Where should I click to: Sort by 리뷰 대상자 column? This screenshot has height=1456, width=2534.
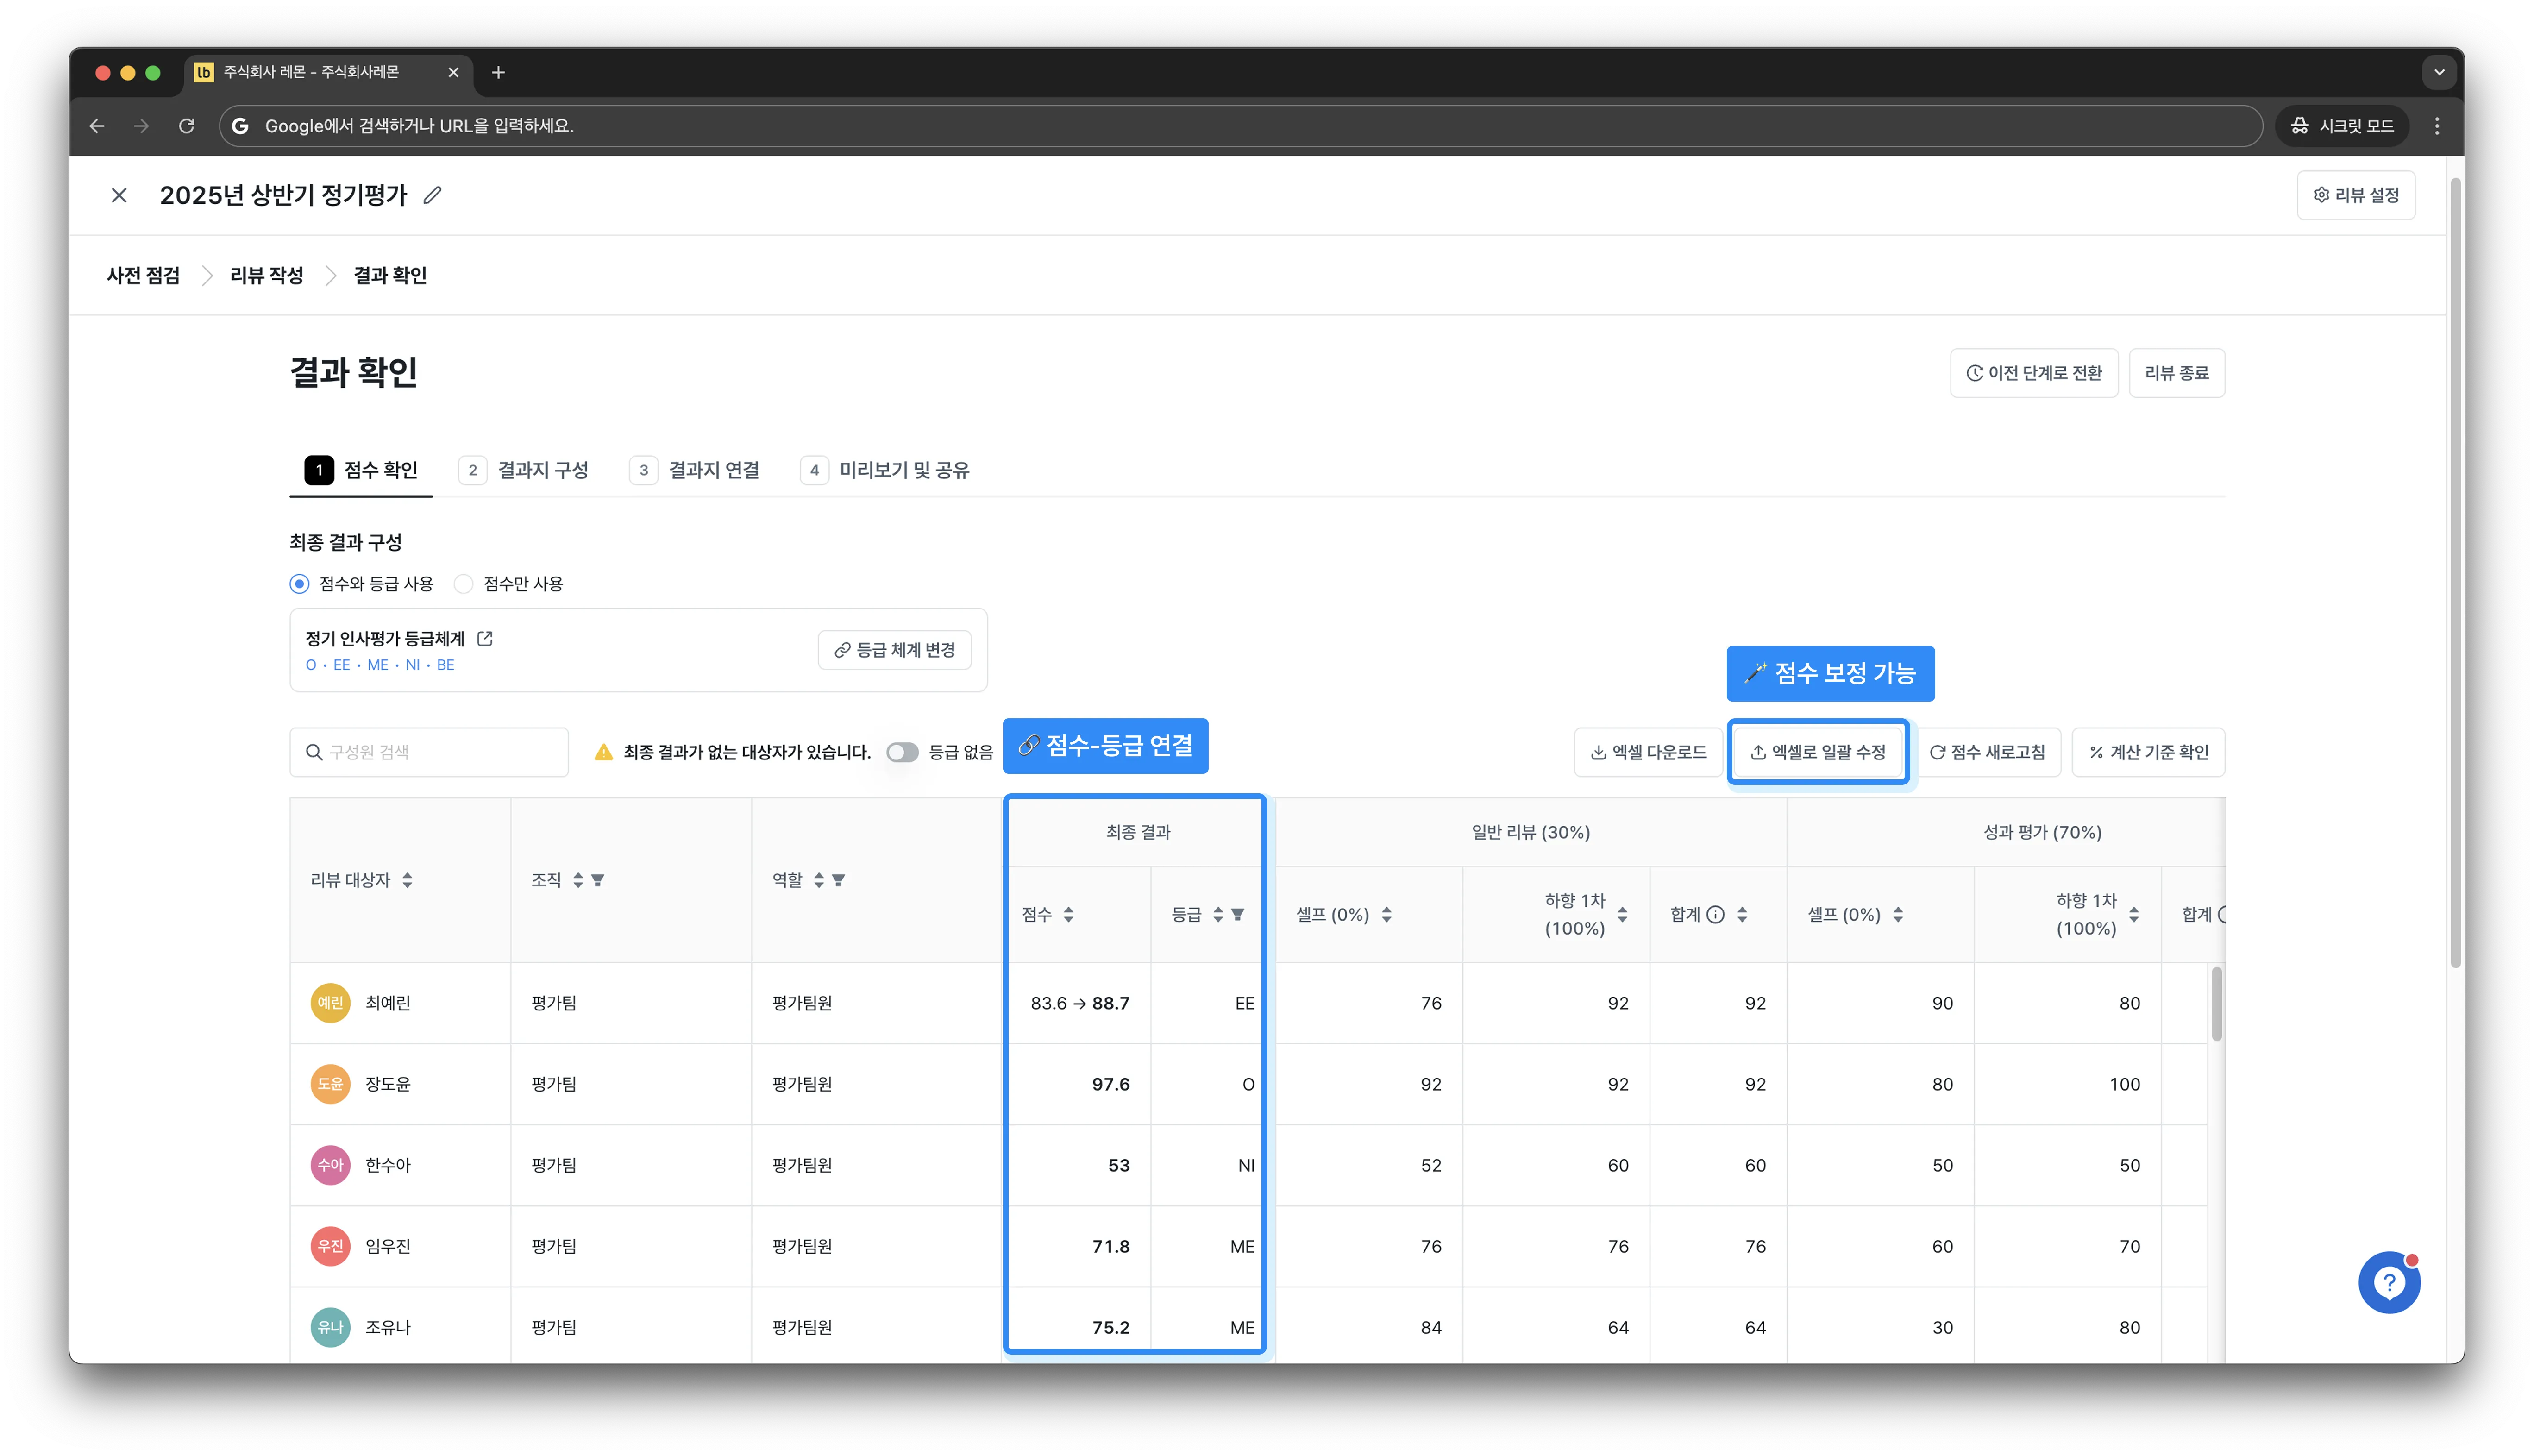click(x=407, y=880)
